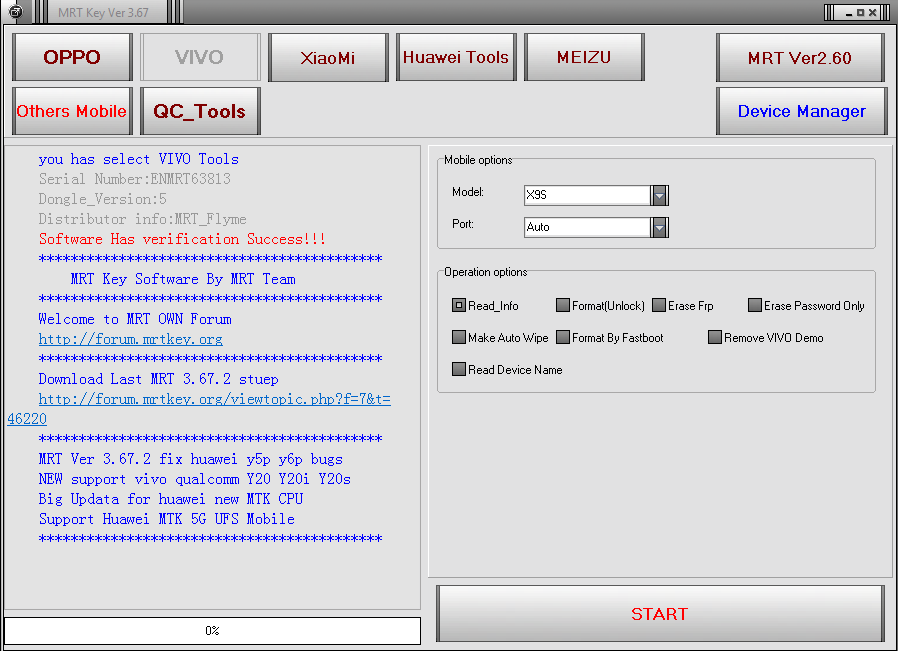Click the Port field showing Auto
This screenshot has width=898, height=651.
(x=588, y=227)
